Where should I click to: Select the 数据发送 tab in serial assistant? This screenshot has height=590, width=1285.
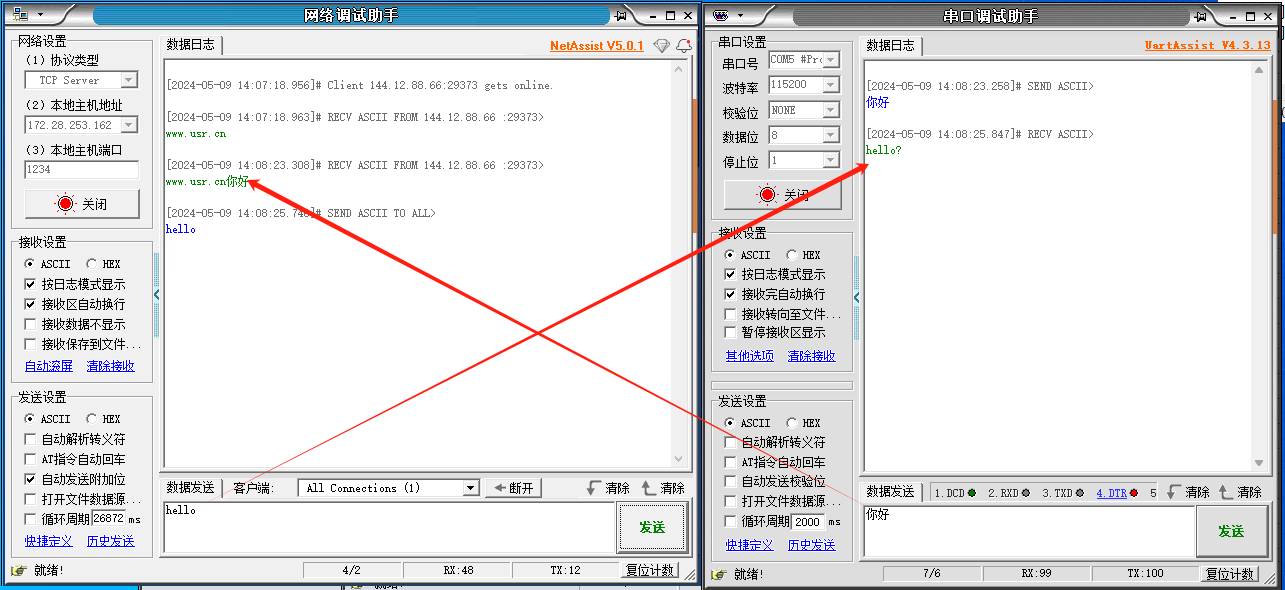[x=890, y=492]
